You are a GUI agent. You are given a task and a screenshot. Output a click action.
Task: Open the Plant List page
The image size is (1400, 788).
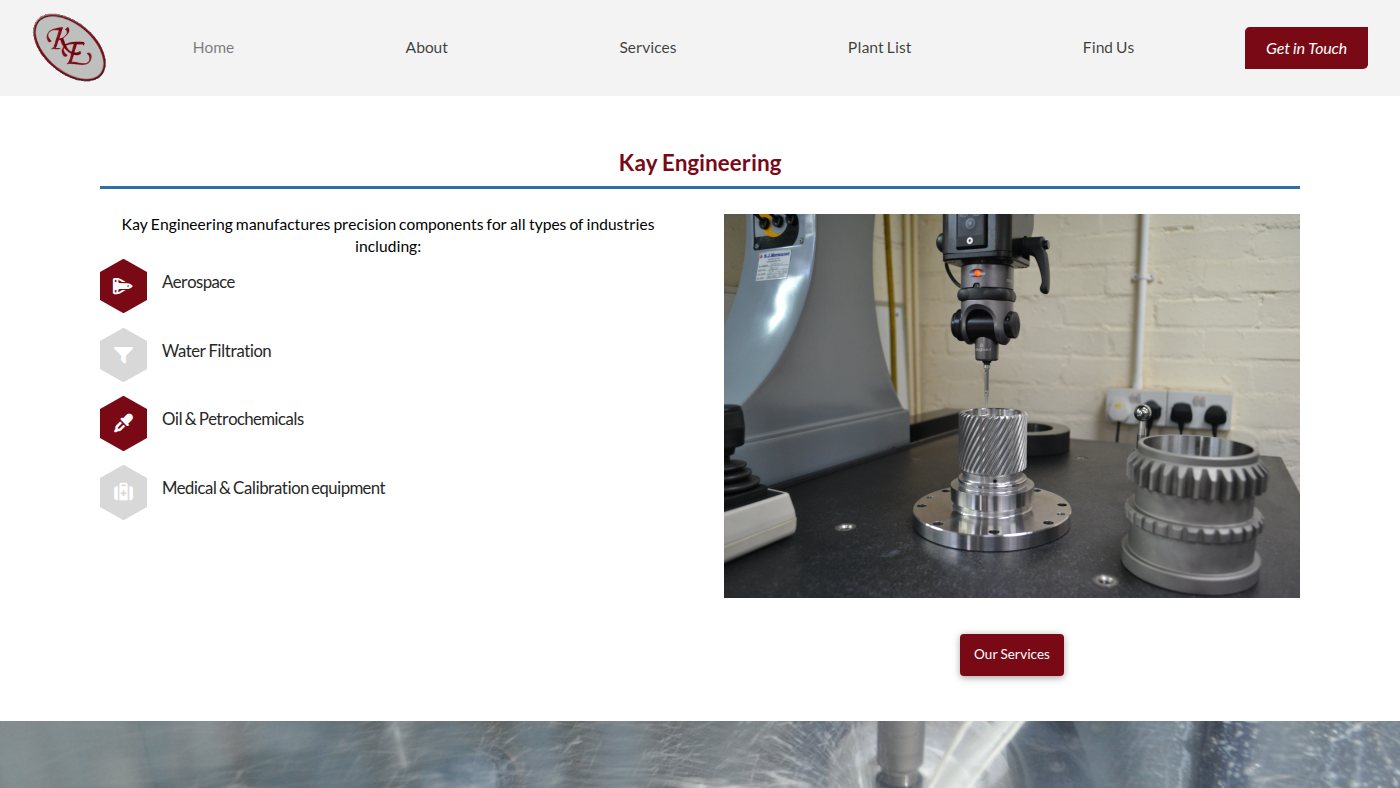(x=879, y=47)
